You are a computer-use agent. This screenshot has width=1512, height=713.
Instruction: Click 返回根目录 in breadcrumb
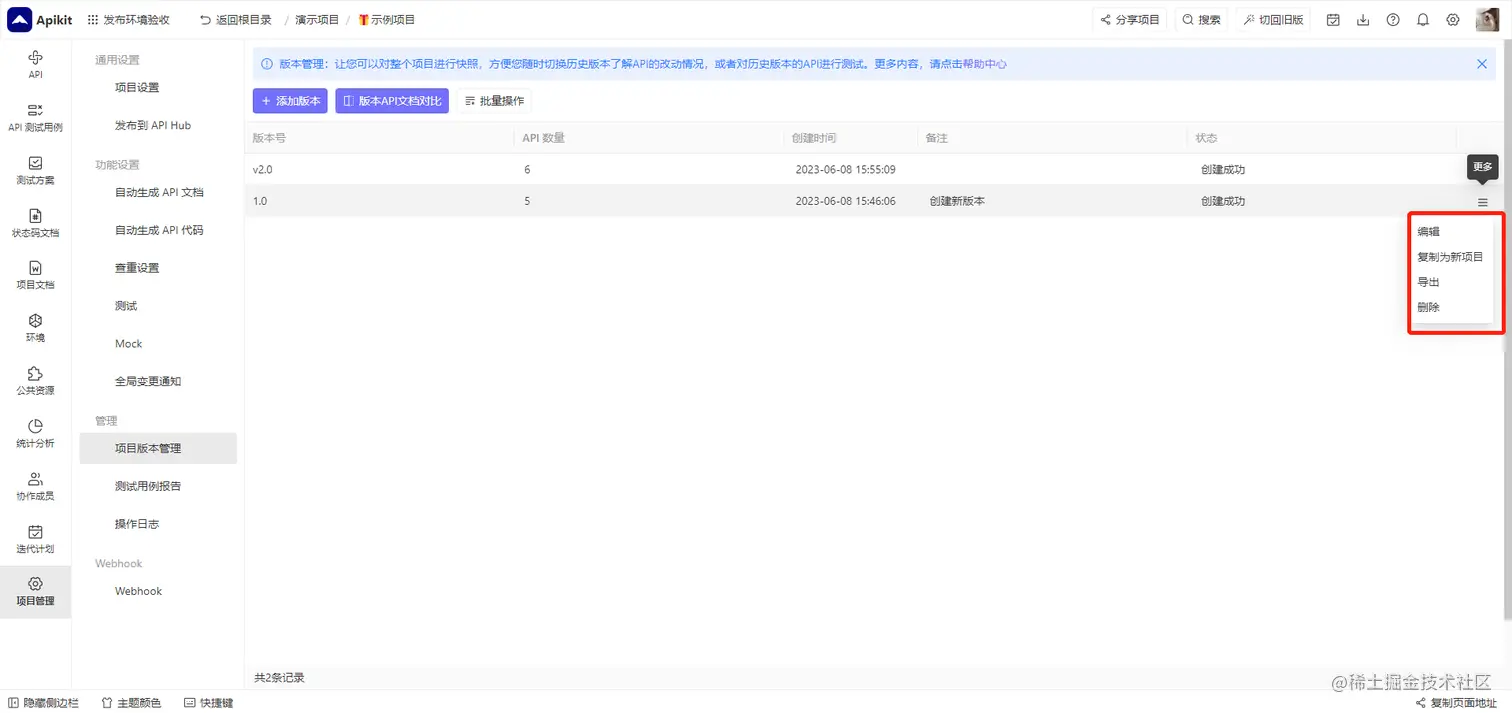[236, 20]
